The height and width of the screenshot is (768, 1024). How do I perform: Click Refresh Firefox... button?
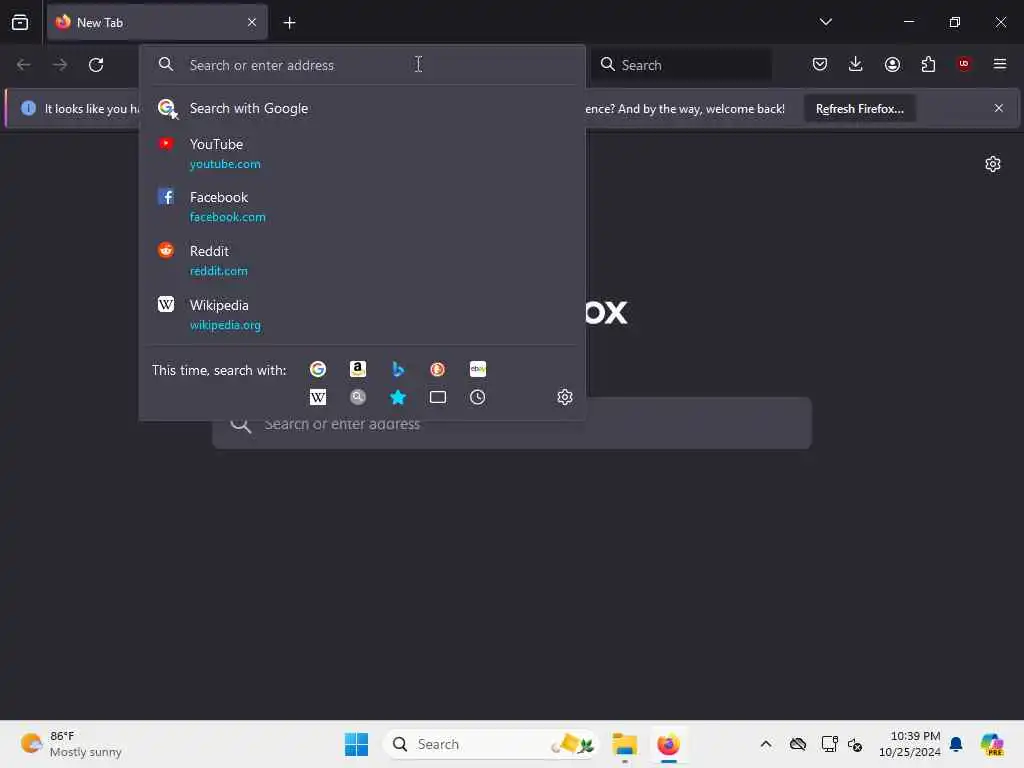tap(859, 108)
